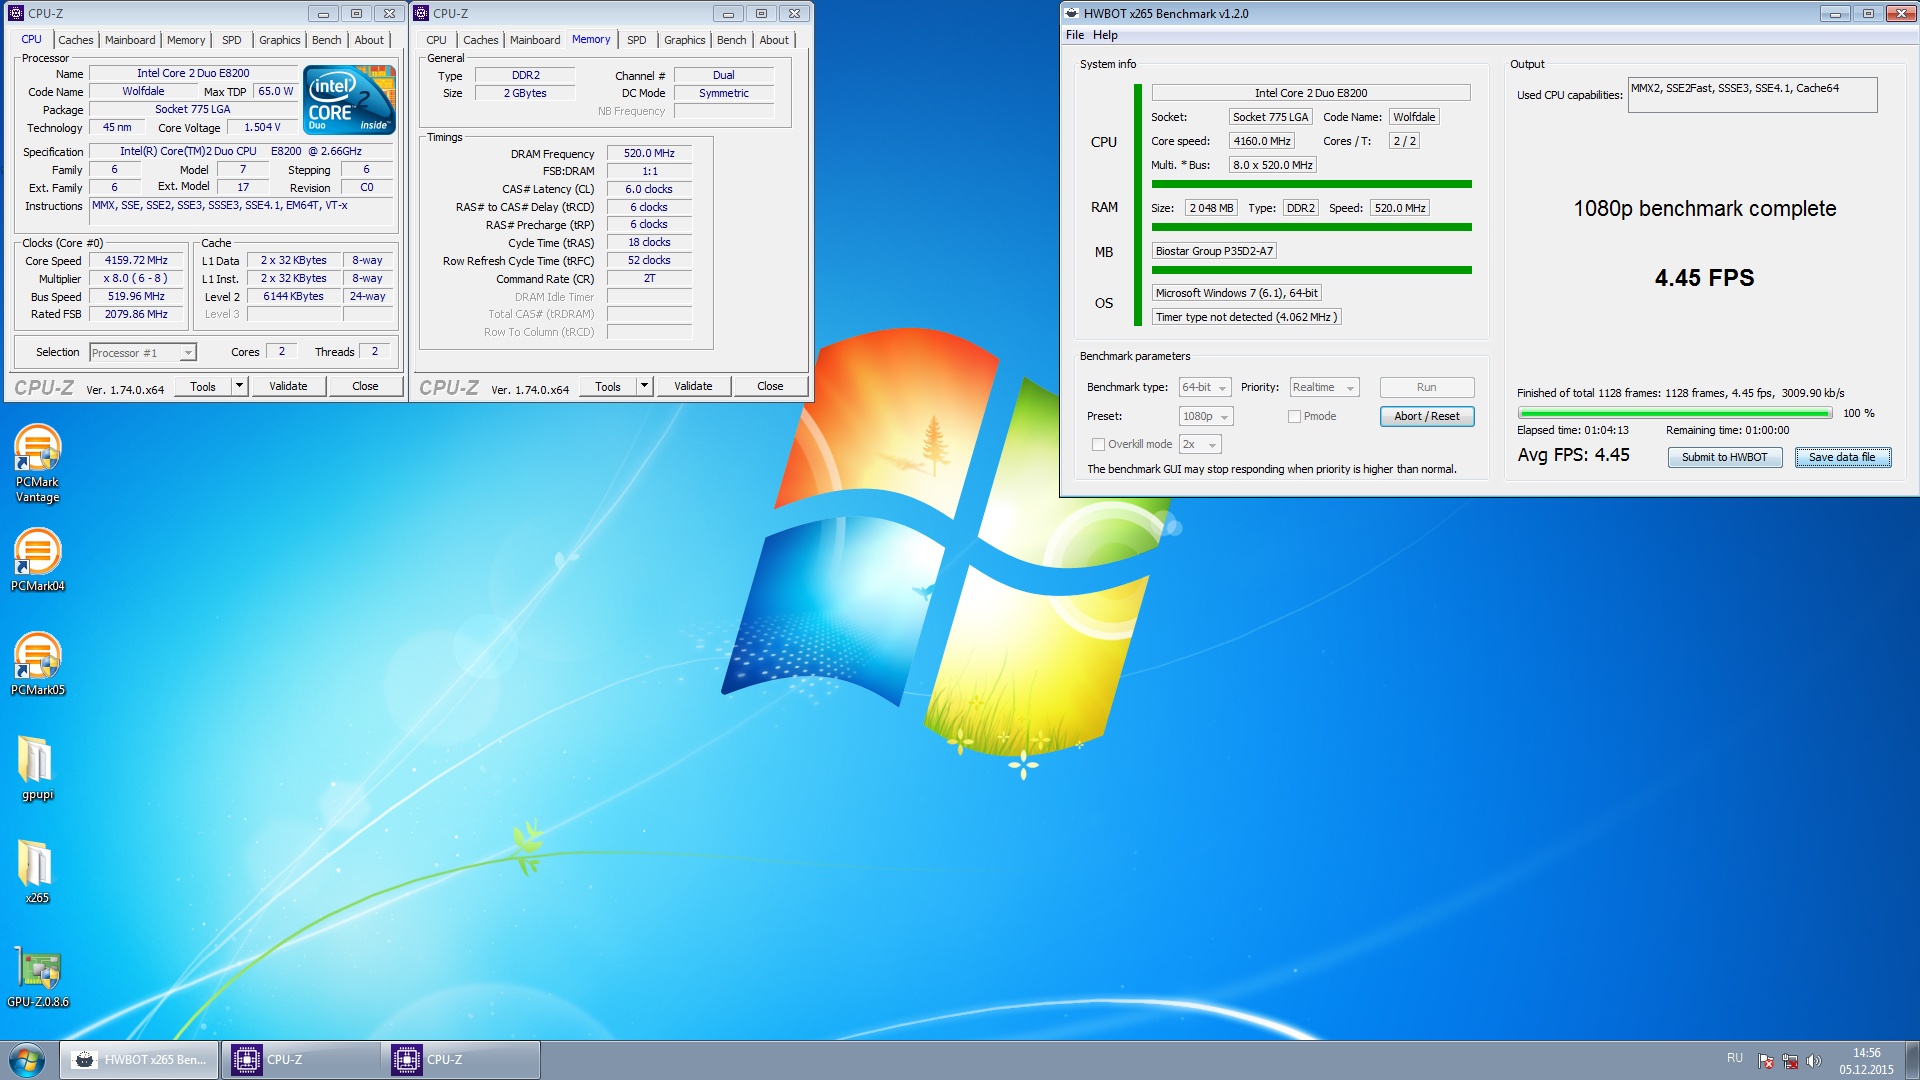Switch to HWBOT x265 Benchmark taskbar button
The image size is (1920, 1080).
point(140,1060)
